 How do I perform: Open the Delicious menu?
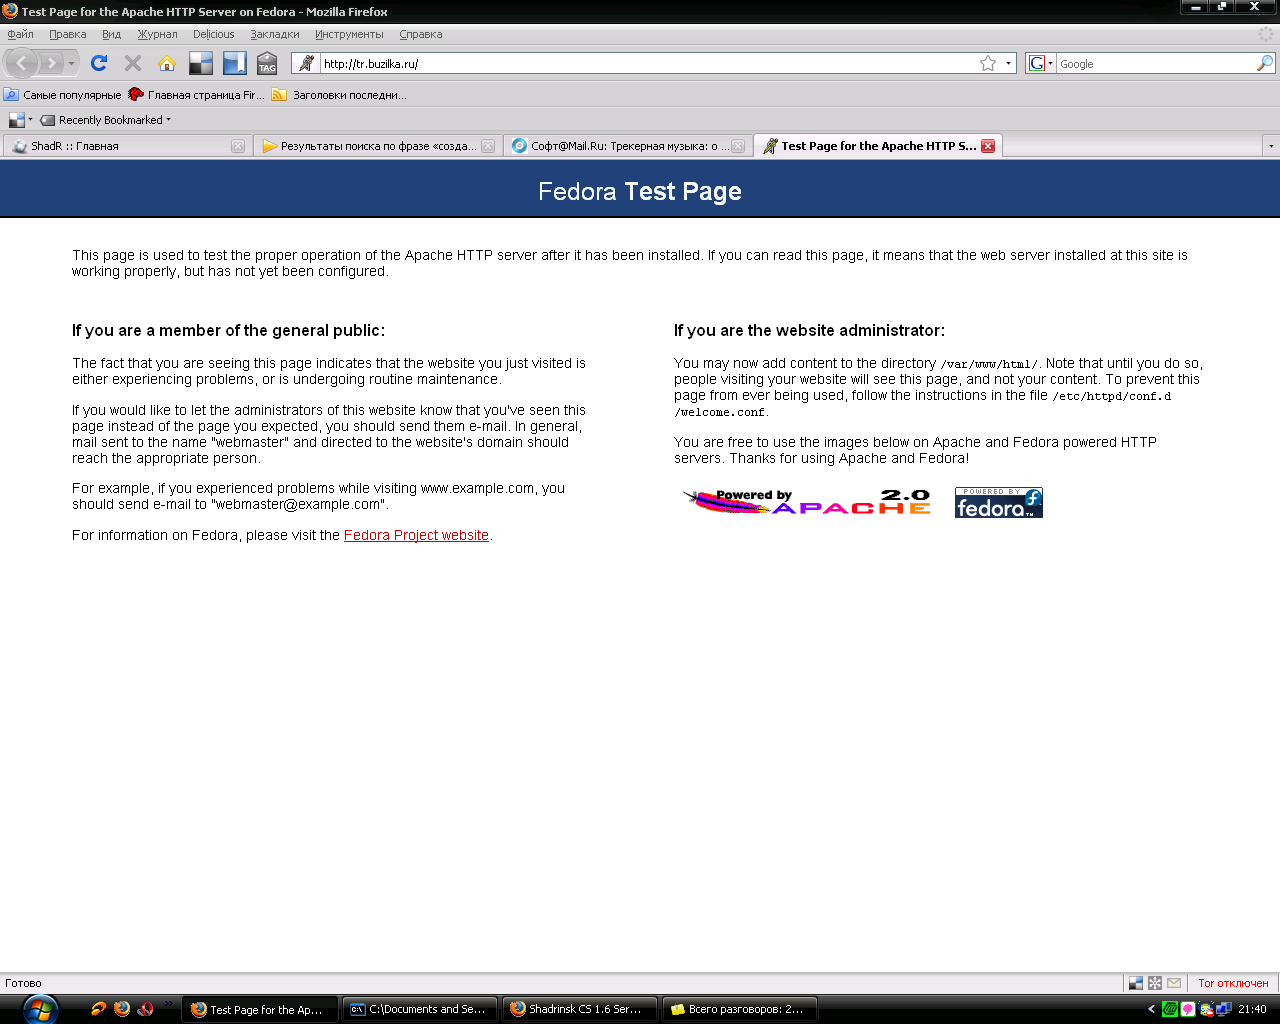coord(213,34)
